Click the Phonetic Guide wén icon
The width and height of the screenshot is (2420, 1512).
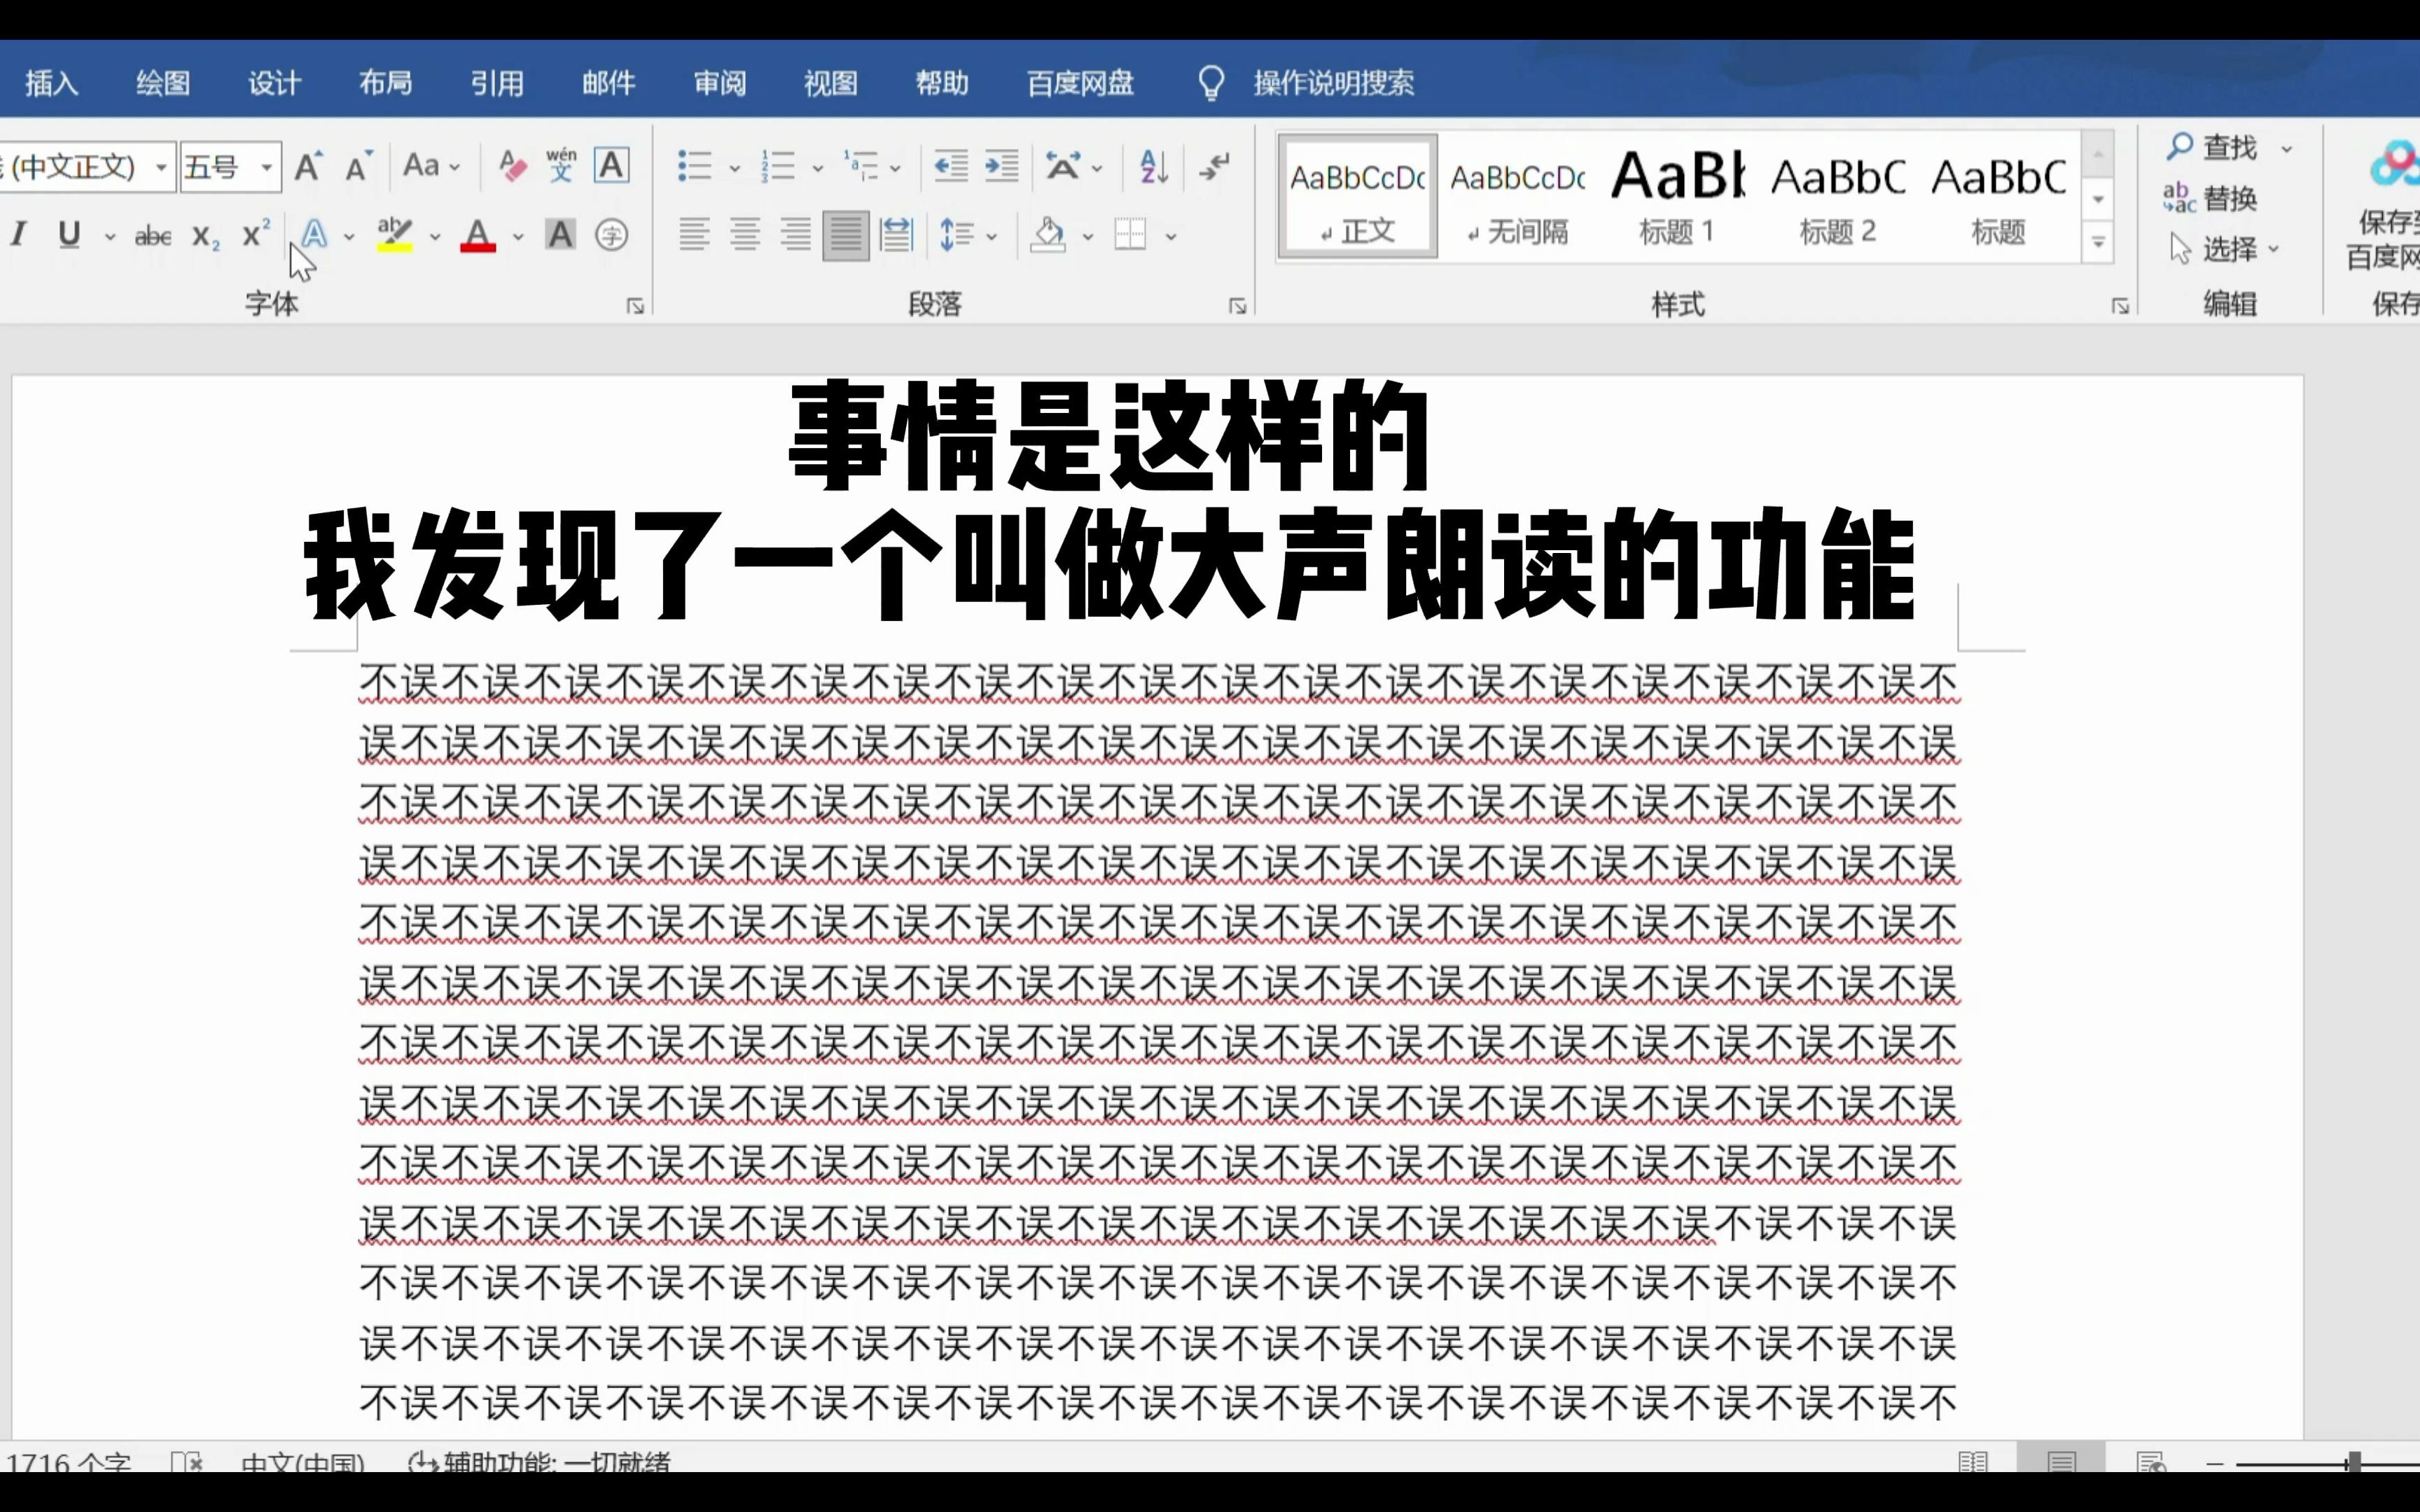click(x=561, y=166)
